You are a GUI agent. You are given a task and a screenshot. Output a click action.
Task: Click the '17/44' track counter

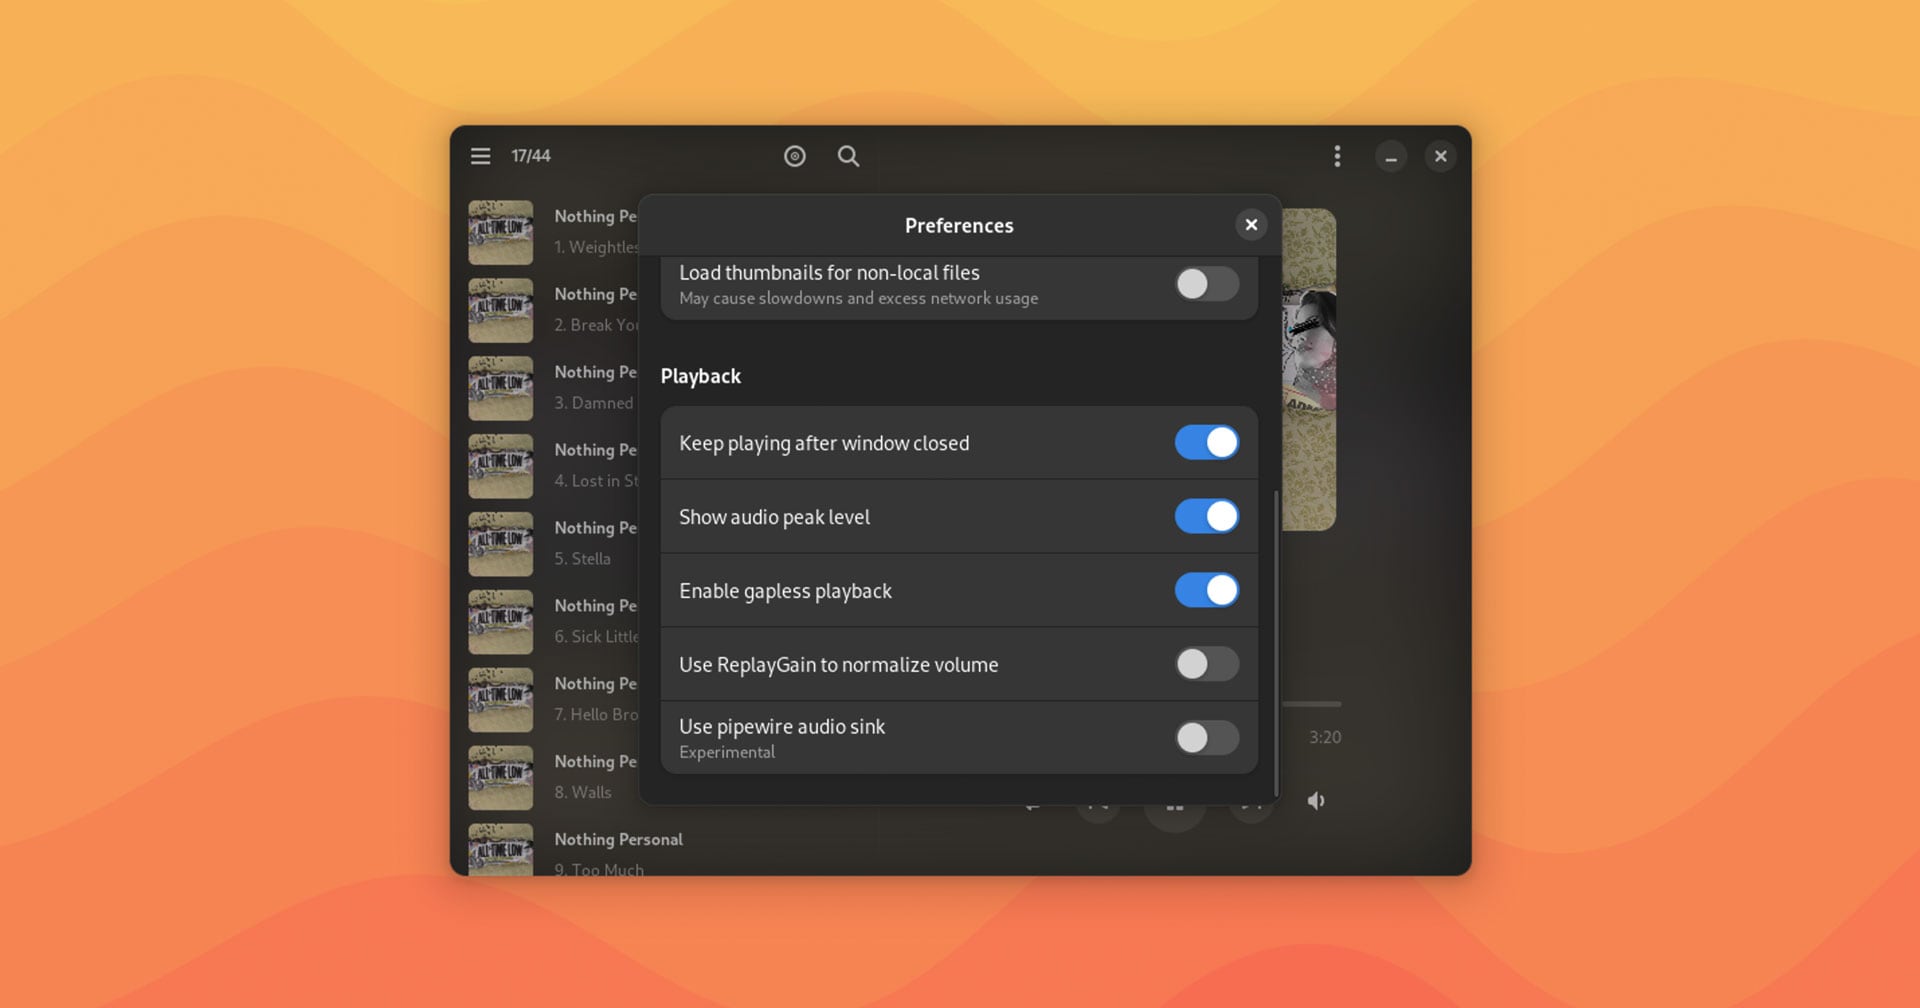[531, 156]
